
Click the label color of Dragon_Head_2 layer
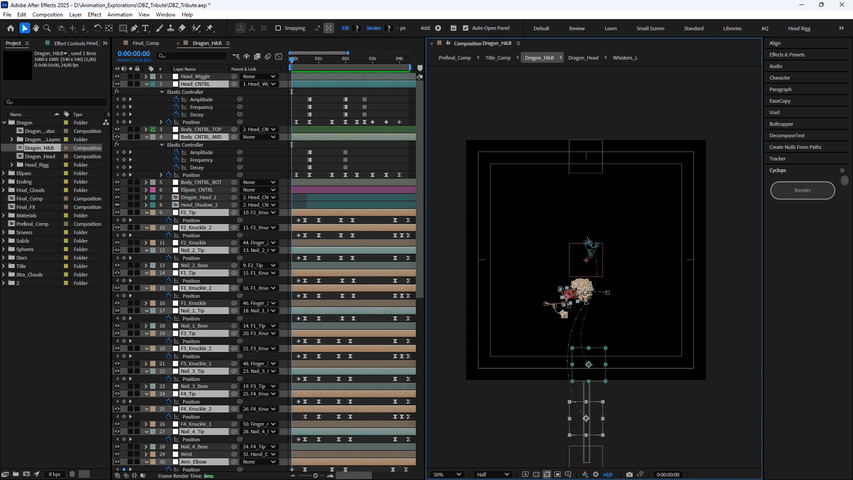tap(153, 197)
